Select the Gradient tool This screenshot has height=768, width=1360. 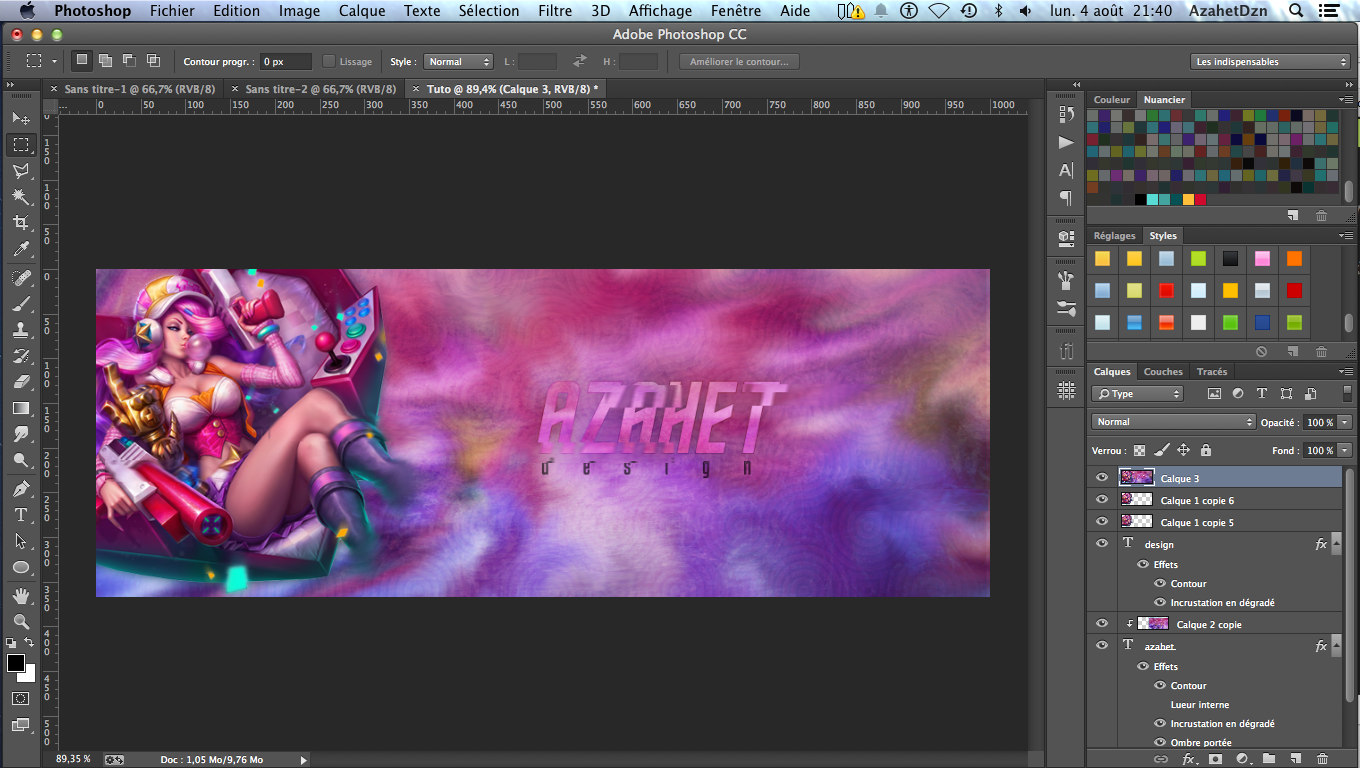20,408
